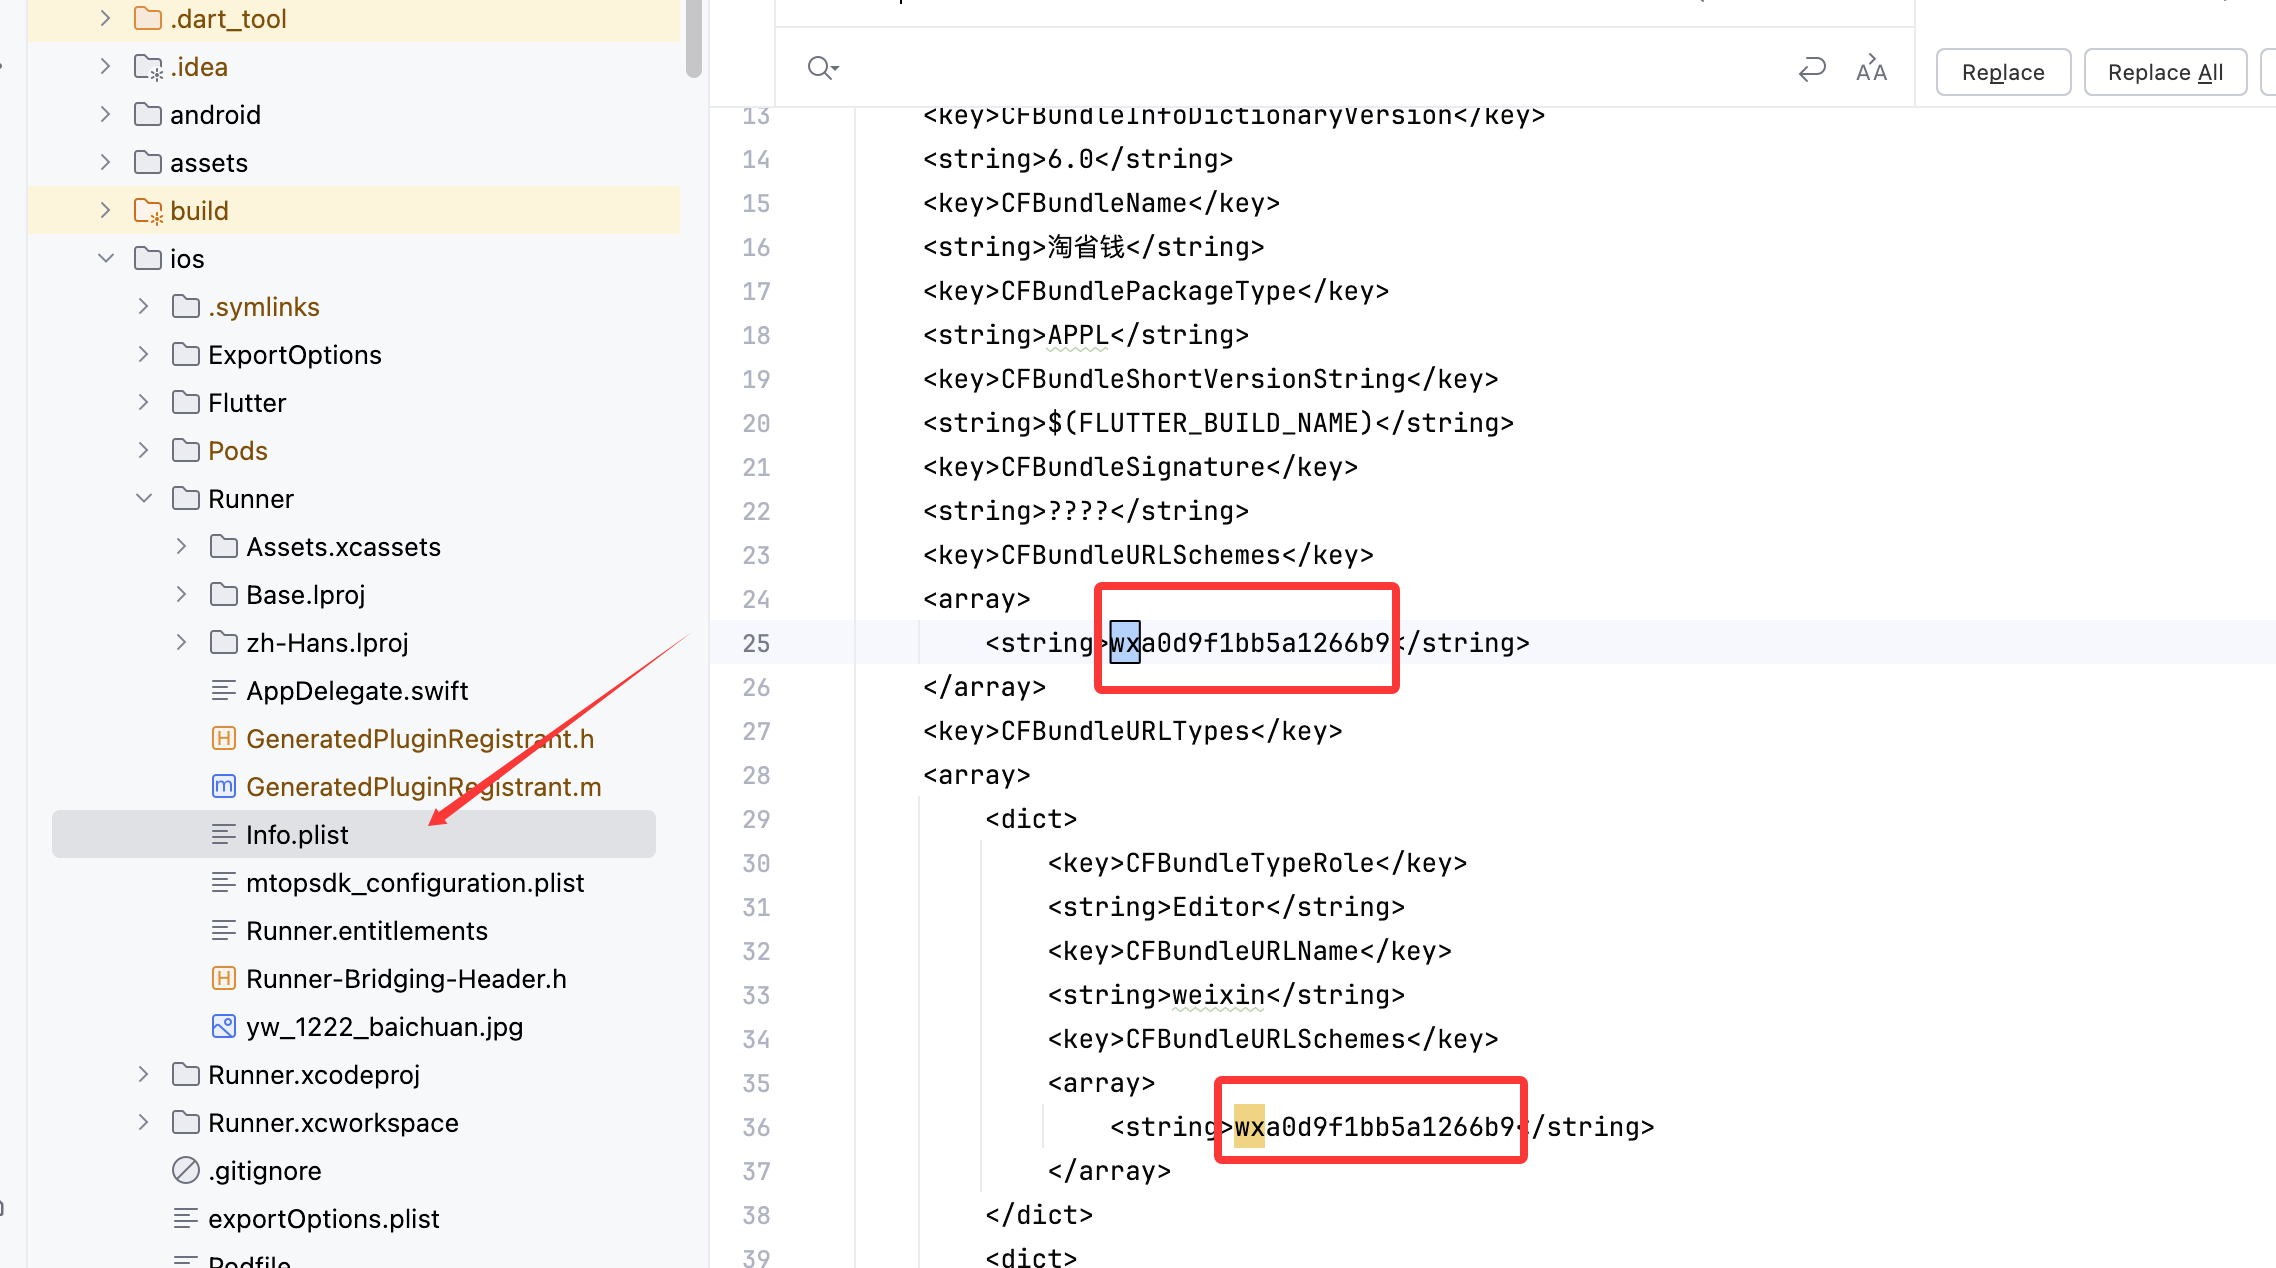2276x1268 pixels.
Task: Expand the build folder
Action: (x=105, y=210)
